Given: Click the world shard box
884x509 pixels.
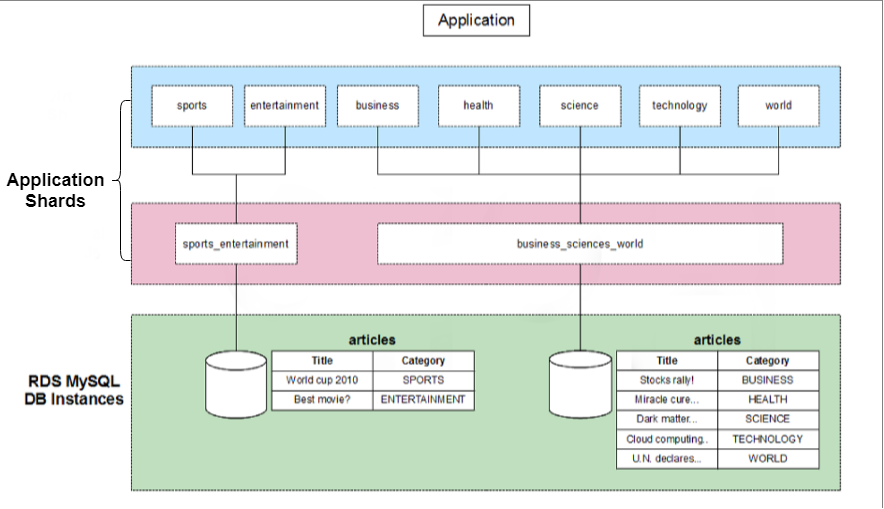Looking at the screenshot, I should pyautogui.click(x=778, y=105).
